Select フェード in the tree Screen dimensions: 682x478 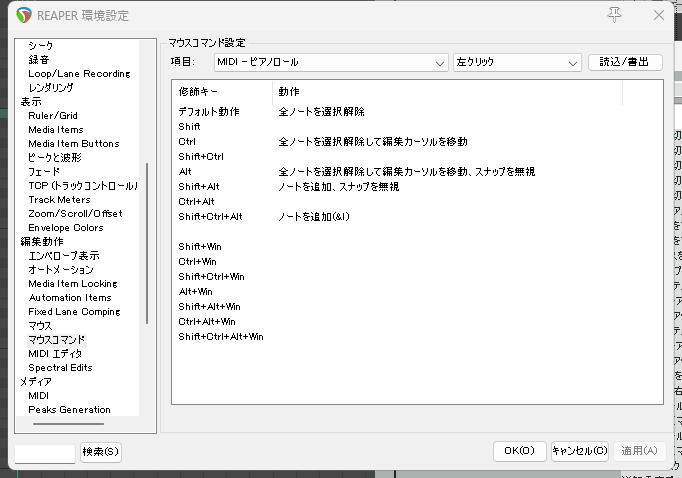[x=44, y=171]
